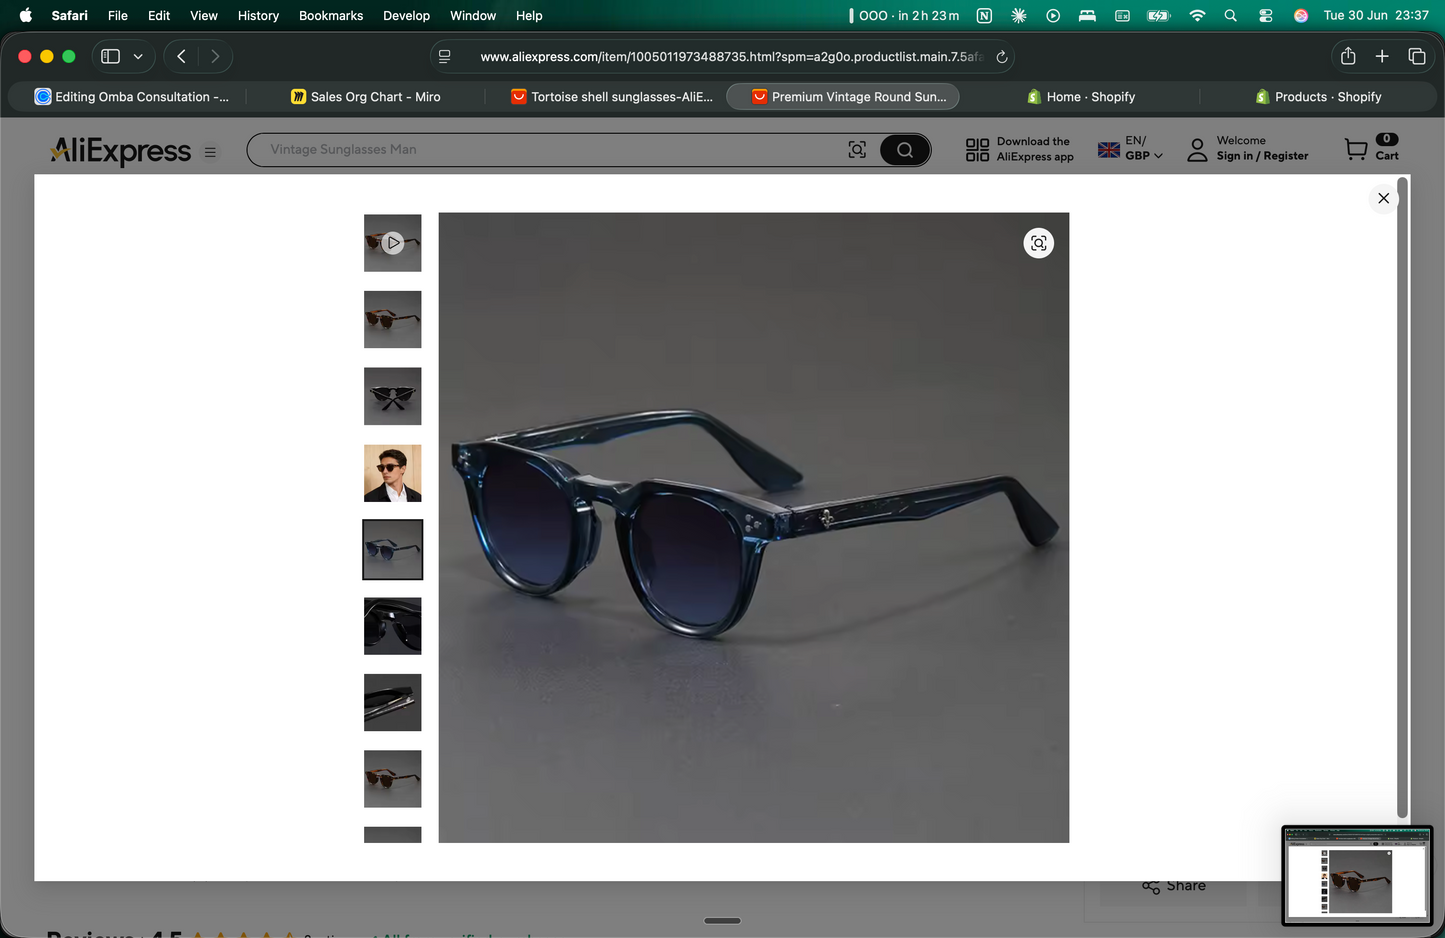
Task: Click Safari Share icon in toolbar
Action: coord(1348,56)
